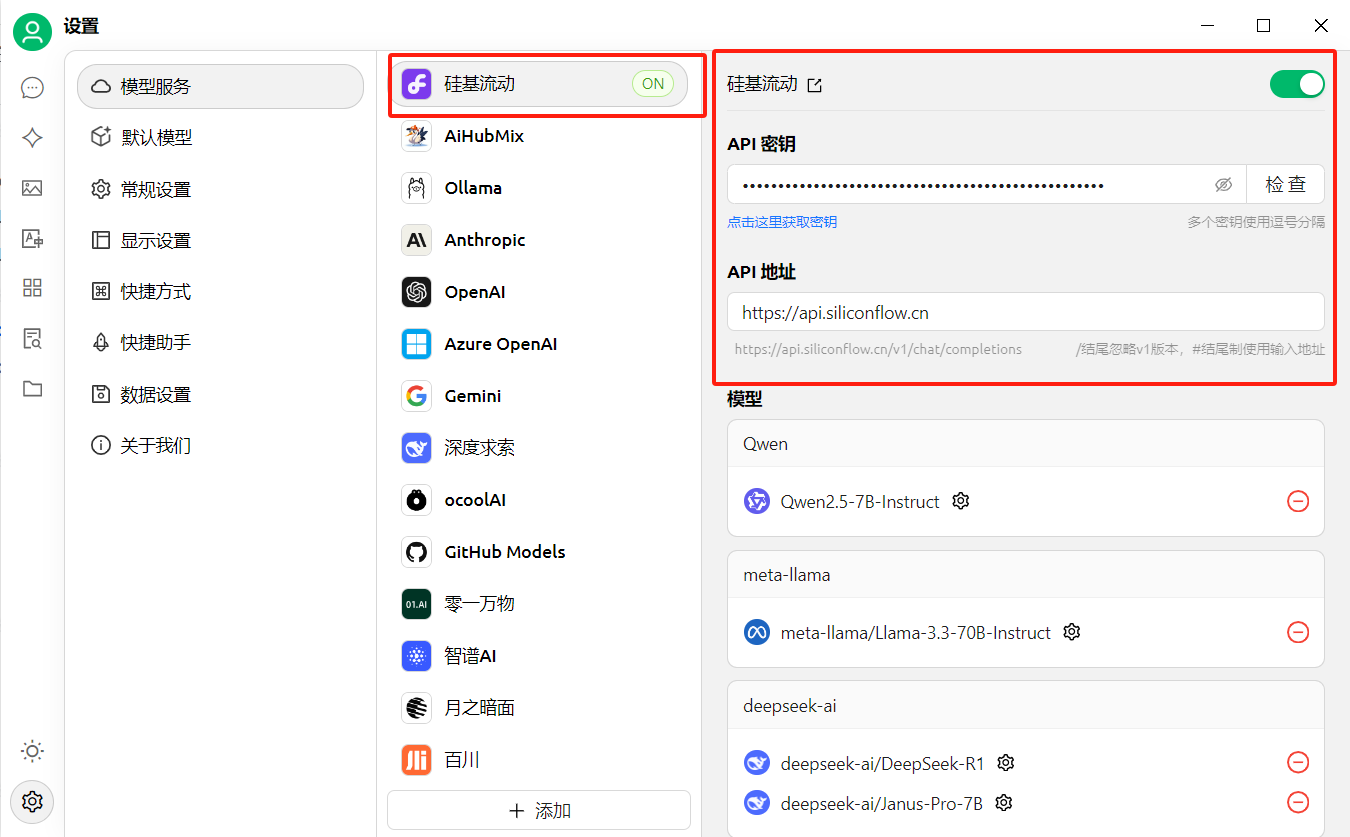Click the settings gear in the sidebar
The width and height of the screenshot is (1350, 837).
click(32, 801)
